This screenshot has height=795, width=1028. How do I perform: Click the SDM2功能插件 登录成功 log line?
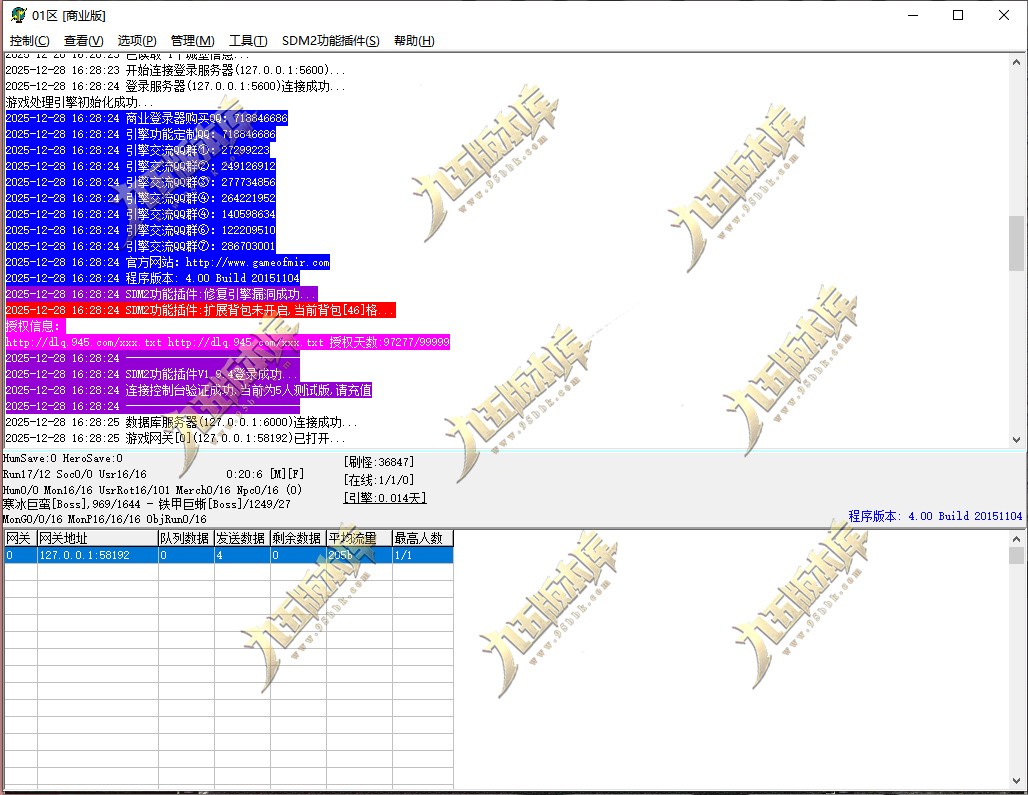tap(152, 374)
